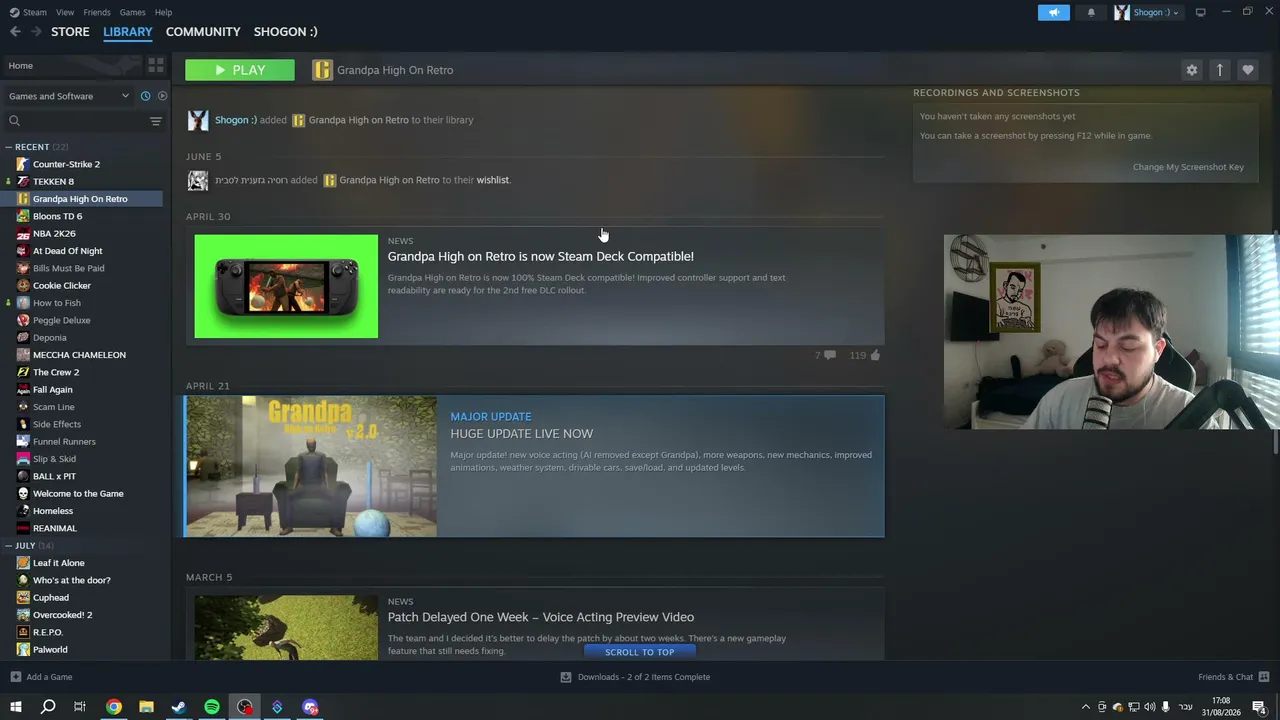Switch to Big Picture mode via monitor icon
The height and width of the screenshot is (720, 1280).
point(1200,12)
